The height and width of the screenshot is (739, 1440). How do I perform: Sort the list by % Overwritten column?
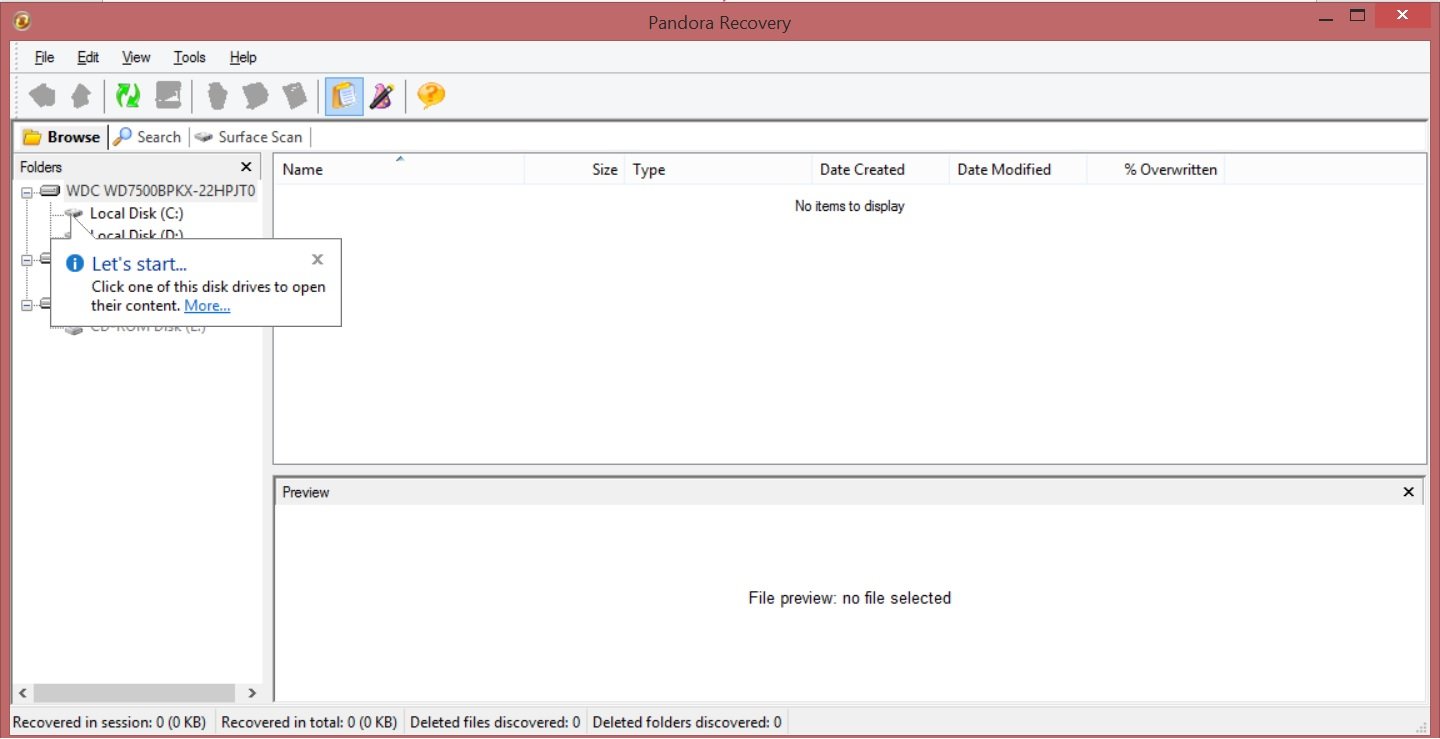[1156, 170]
